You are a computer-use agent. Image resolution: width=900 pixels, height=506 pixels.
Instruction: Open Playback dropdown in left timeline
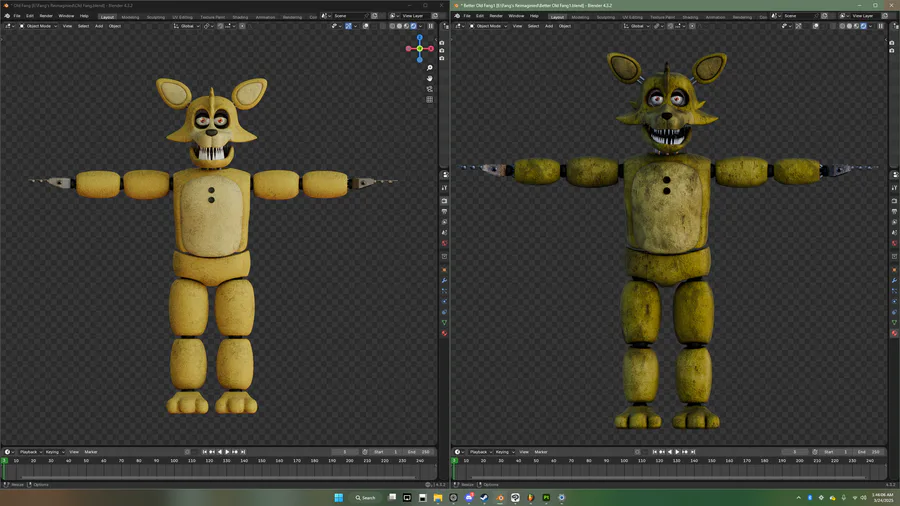pos(31,452)
